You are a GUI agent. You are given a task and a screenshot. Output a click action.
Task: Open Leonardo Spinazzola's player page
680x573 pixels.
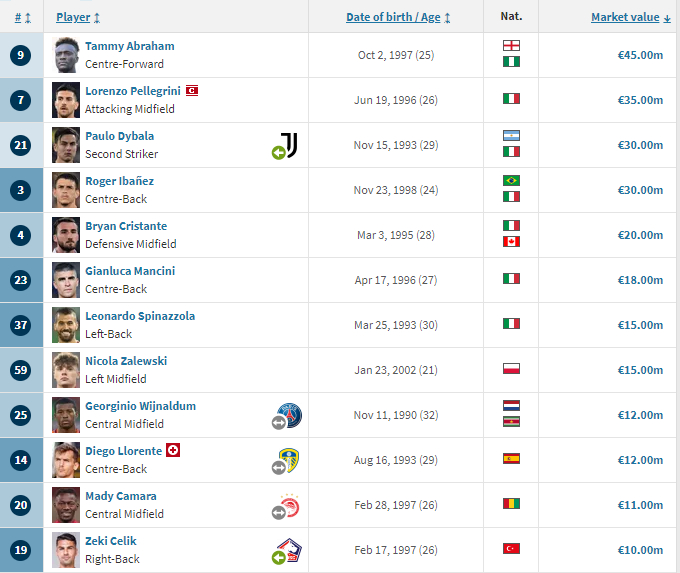pyautogui.click(x=140, y=316)
